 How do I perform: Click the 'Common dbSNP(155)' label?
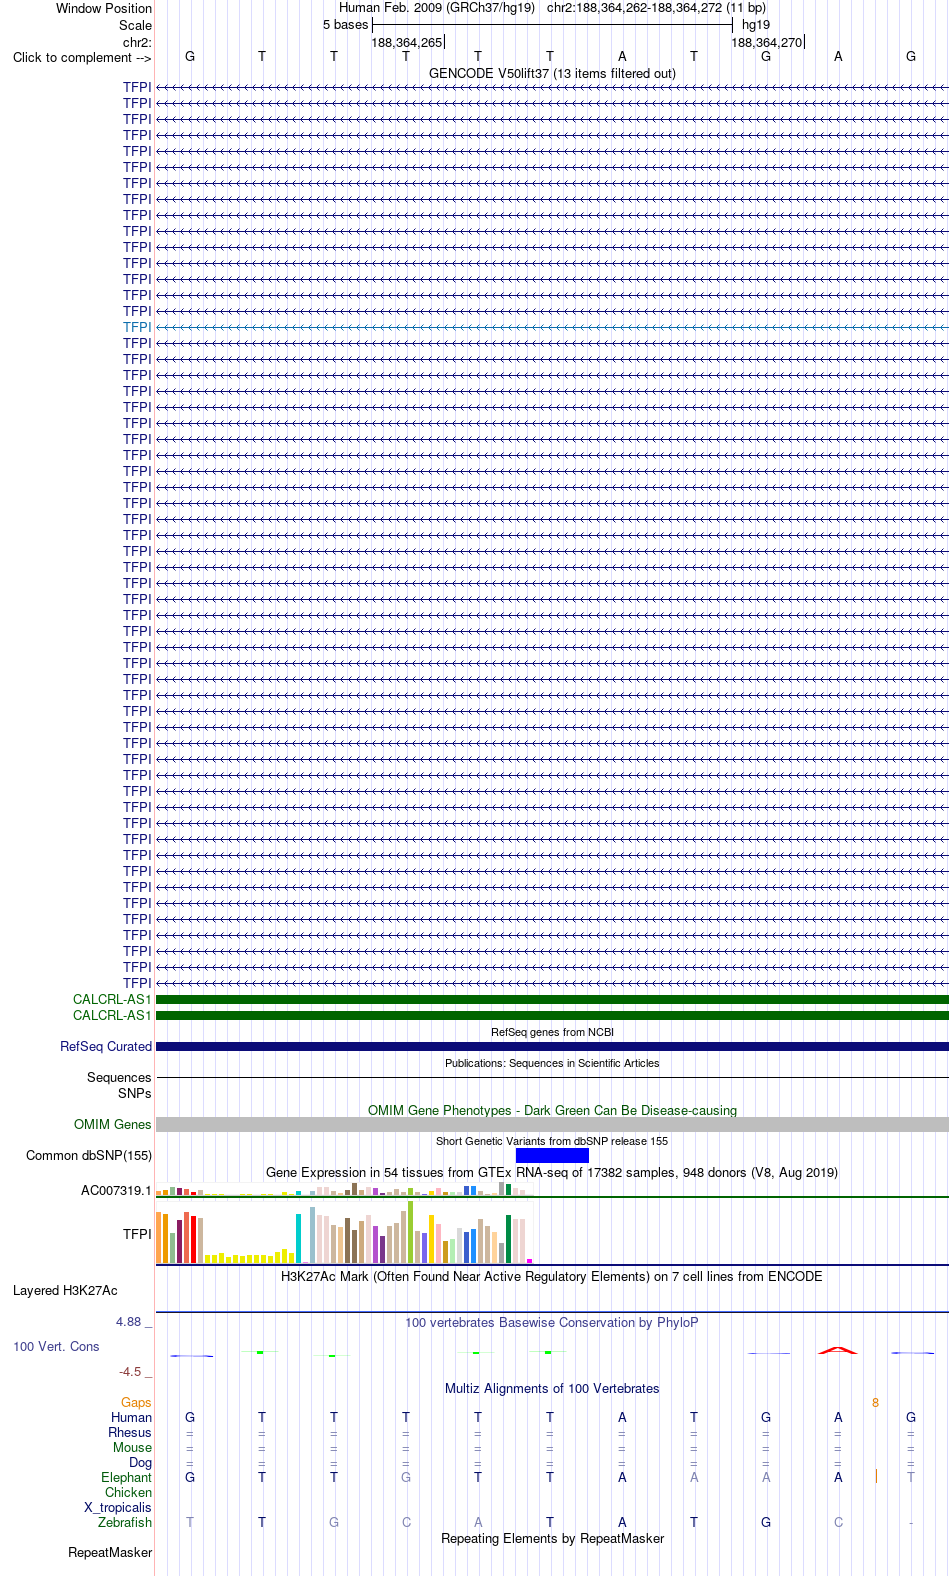tap(89, 1155)
